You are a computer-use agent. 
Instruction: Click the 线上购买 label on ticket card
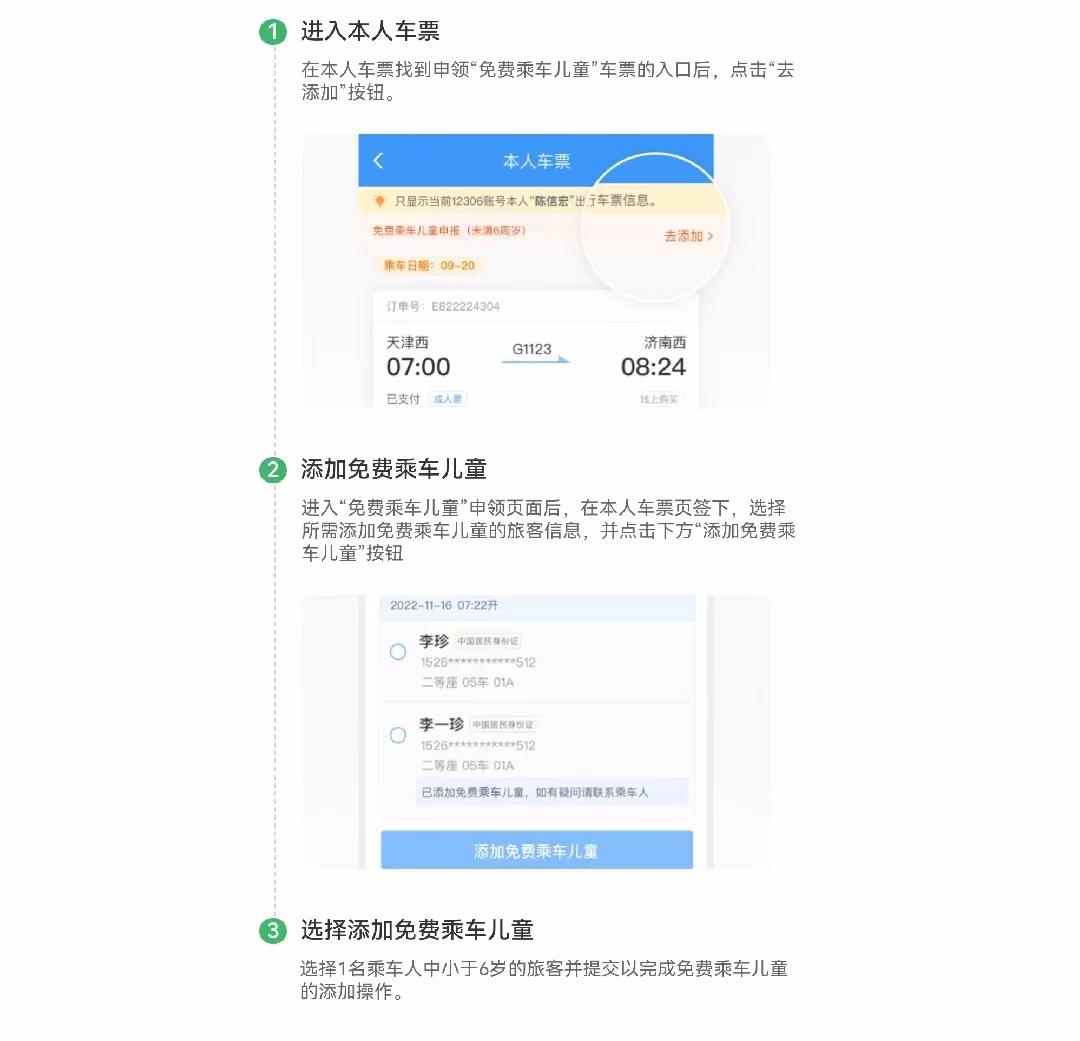pos(658,399)
